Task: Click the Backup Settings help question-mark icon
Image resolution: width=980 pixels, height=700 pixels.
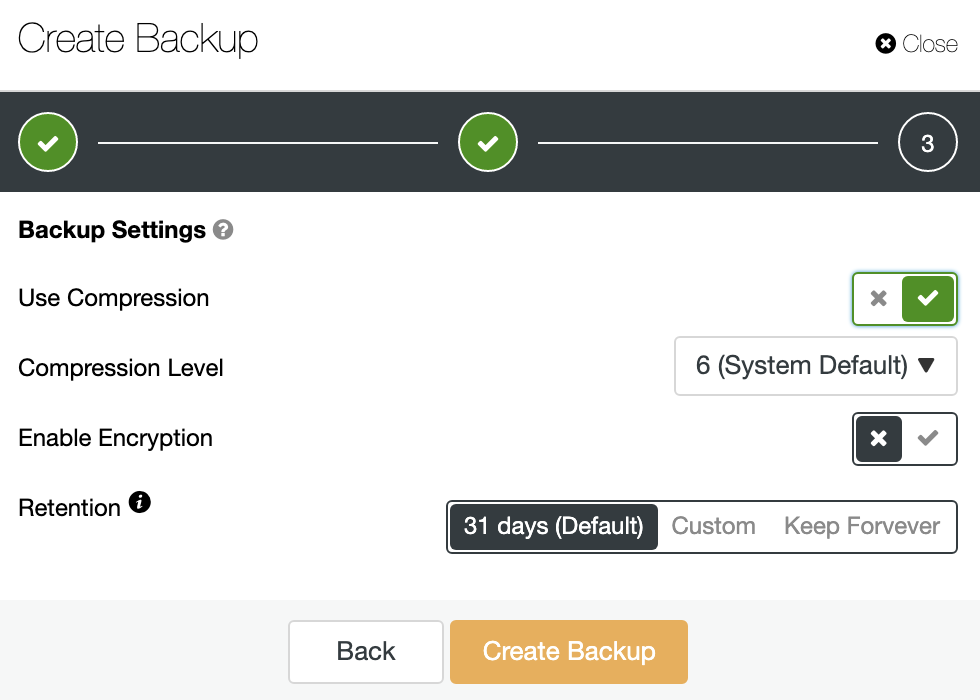Action: click(223, 230)
